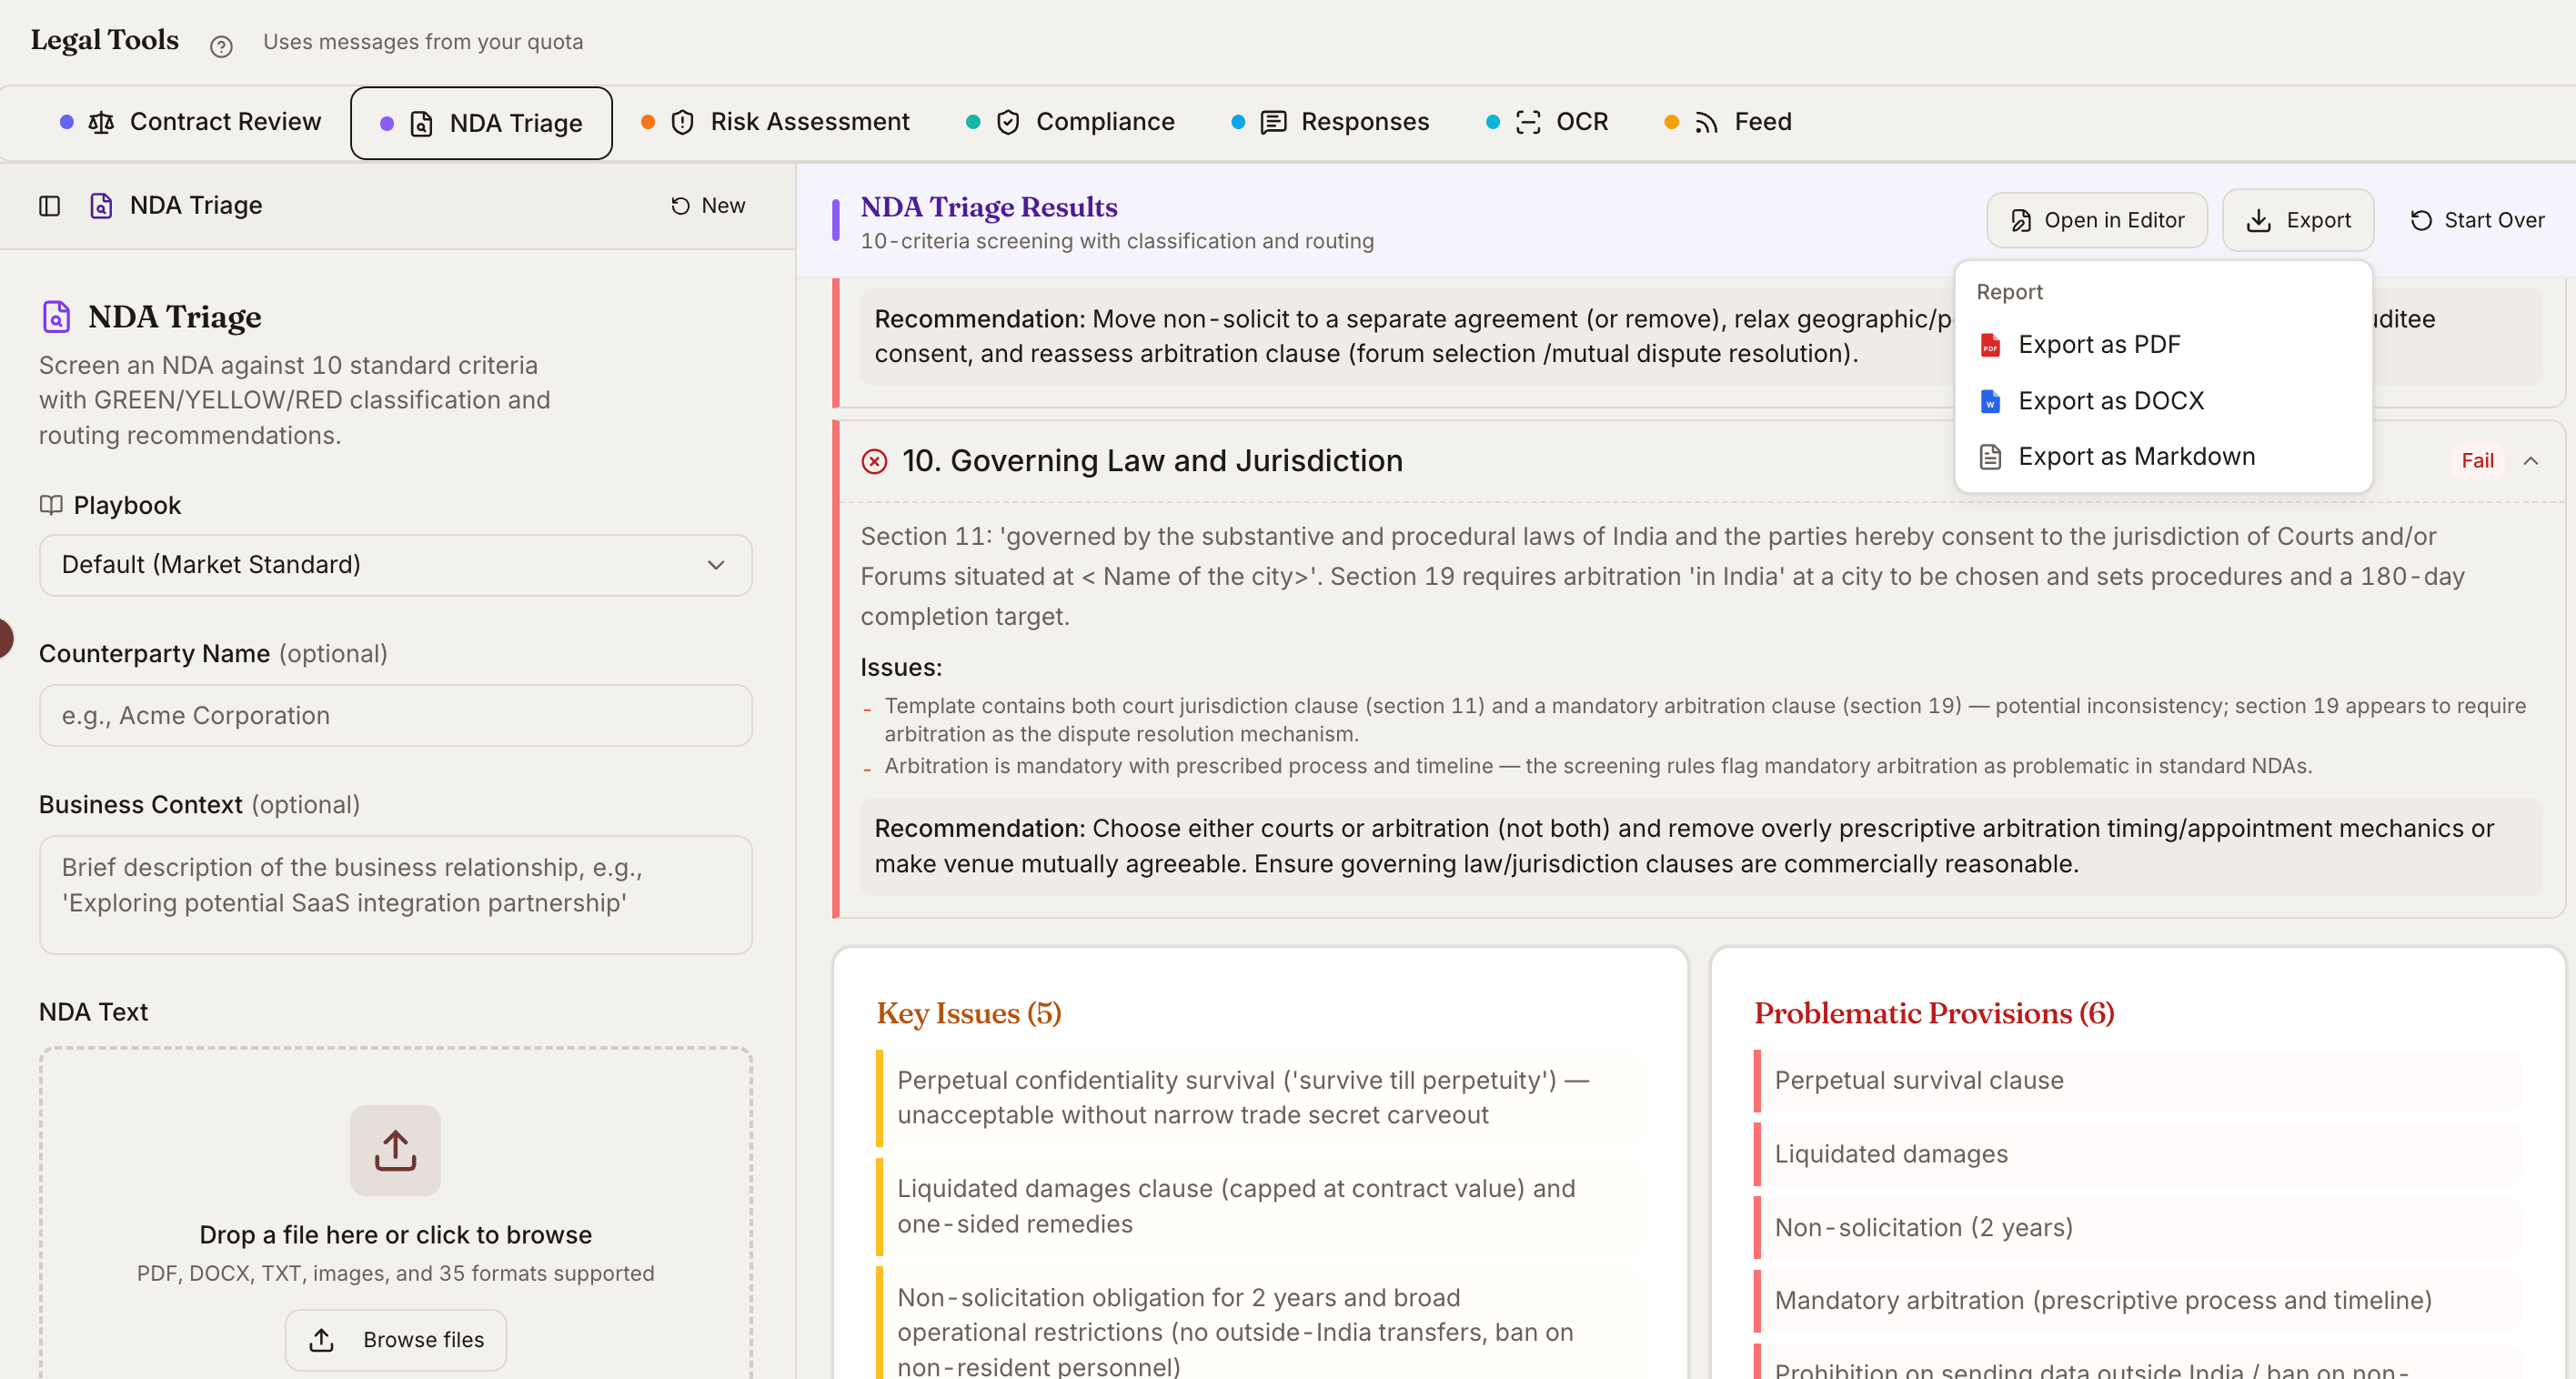Click the scan icon on OCR tab
Image resolution: width=2576 pixels, height=1379 pixels.
coord(1528,122)
